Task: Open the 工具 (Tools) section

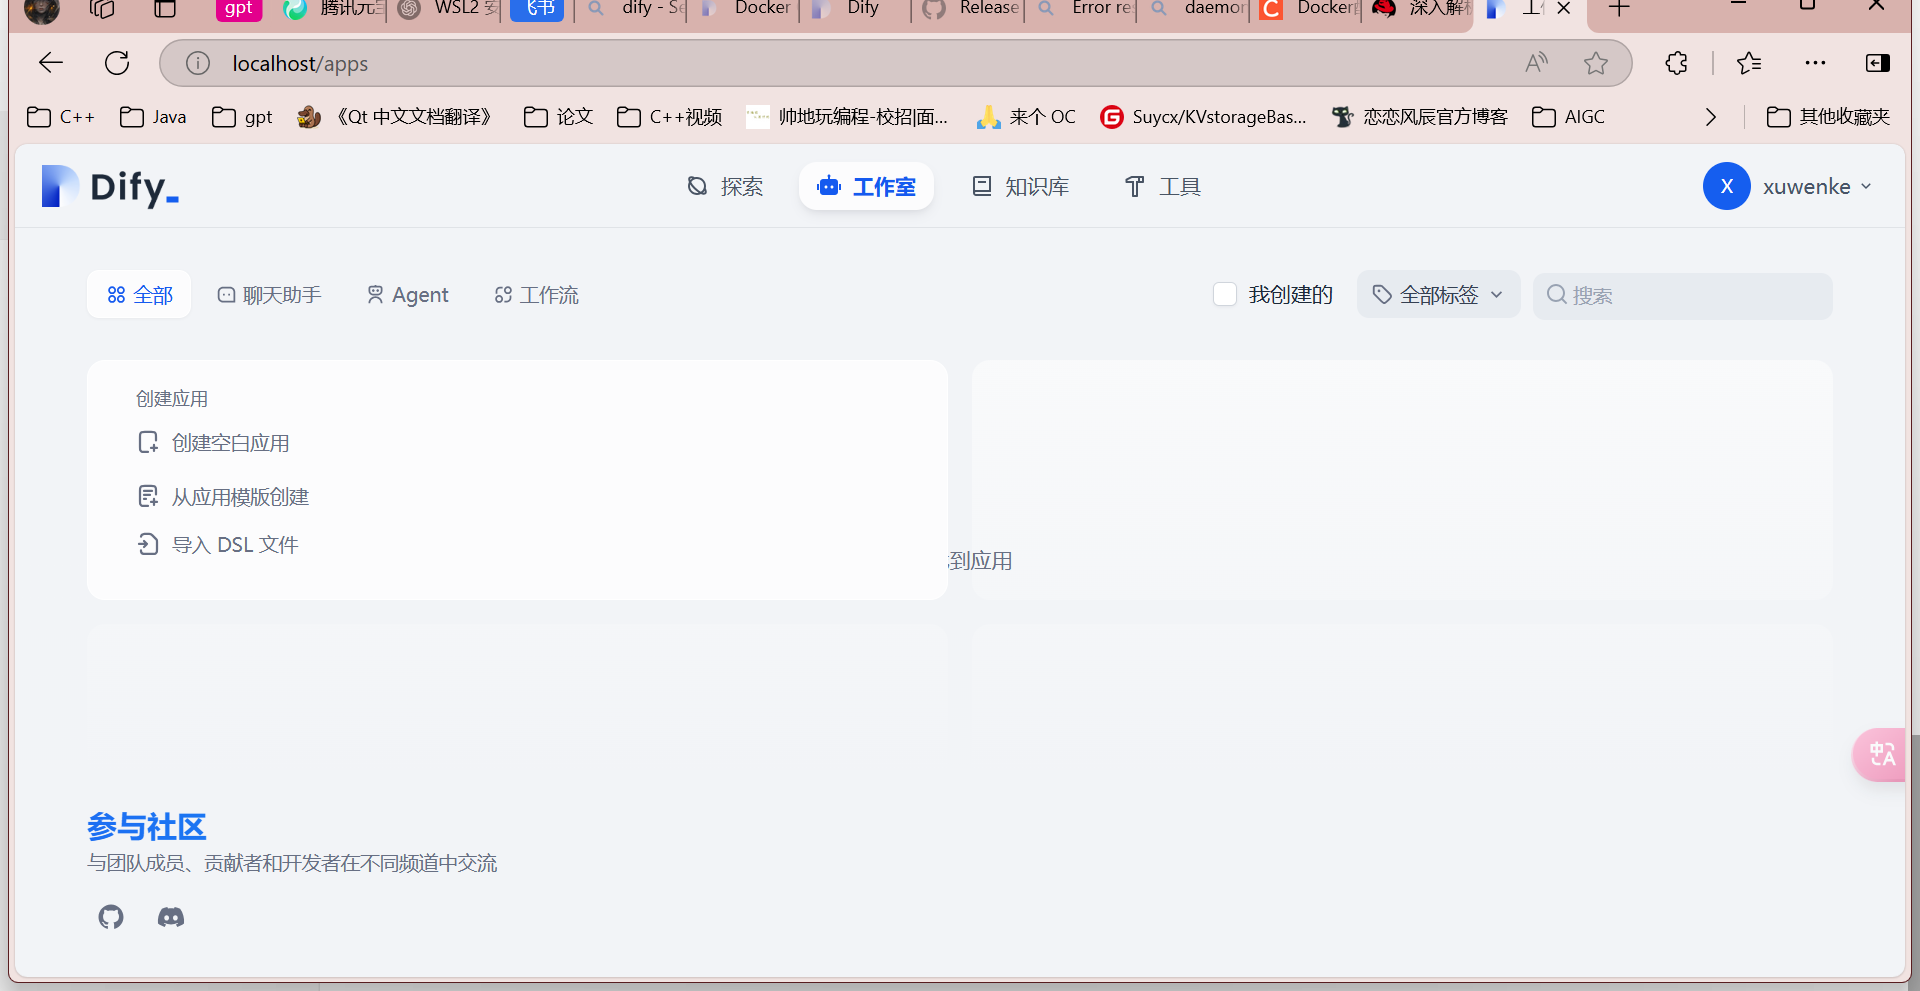Action: pyautogui.click(x=1163, y=187)
